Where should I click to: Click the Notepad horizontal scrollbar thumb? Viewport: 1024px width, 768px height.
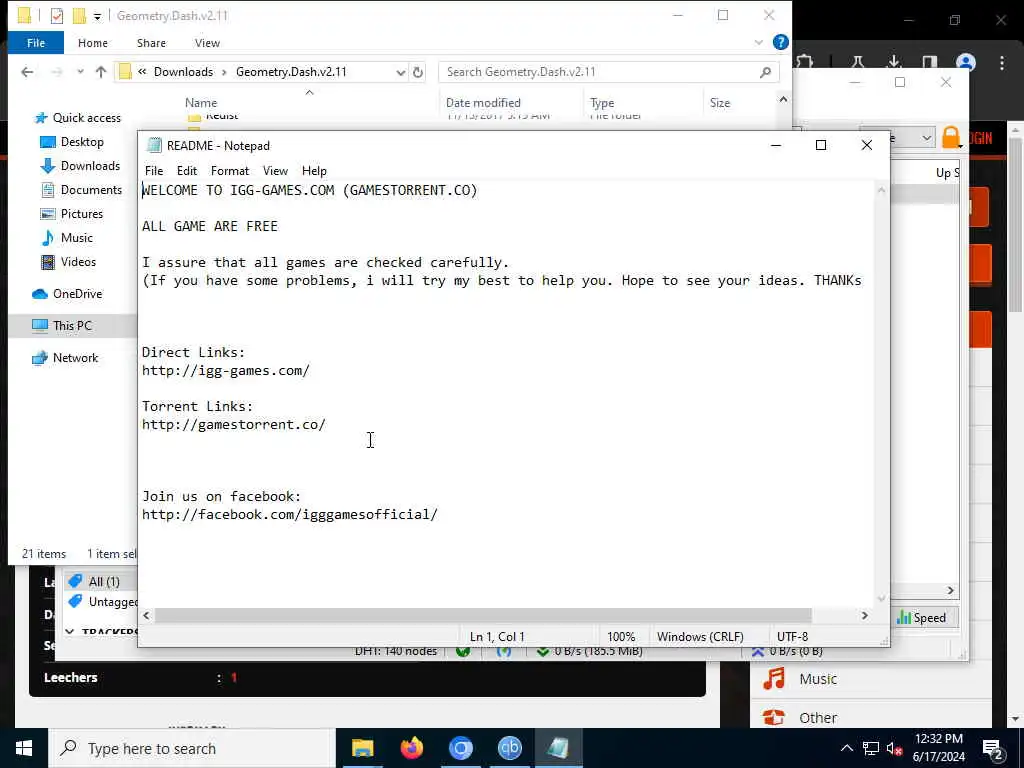[x=483, y=615]
